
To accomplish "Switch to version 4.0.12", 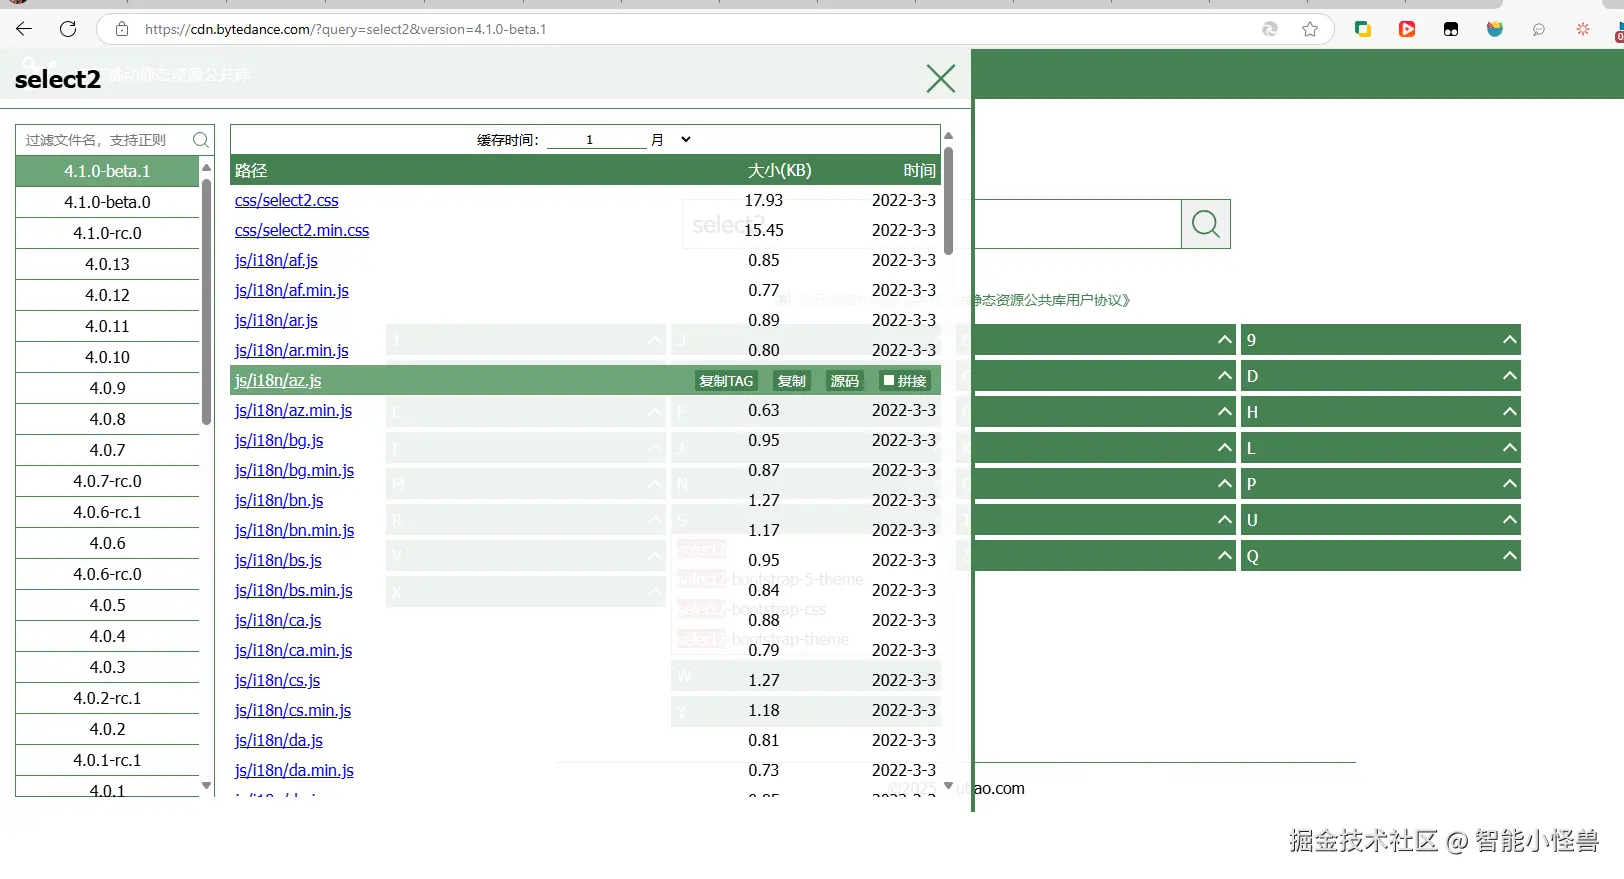I will [107, 295].
